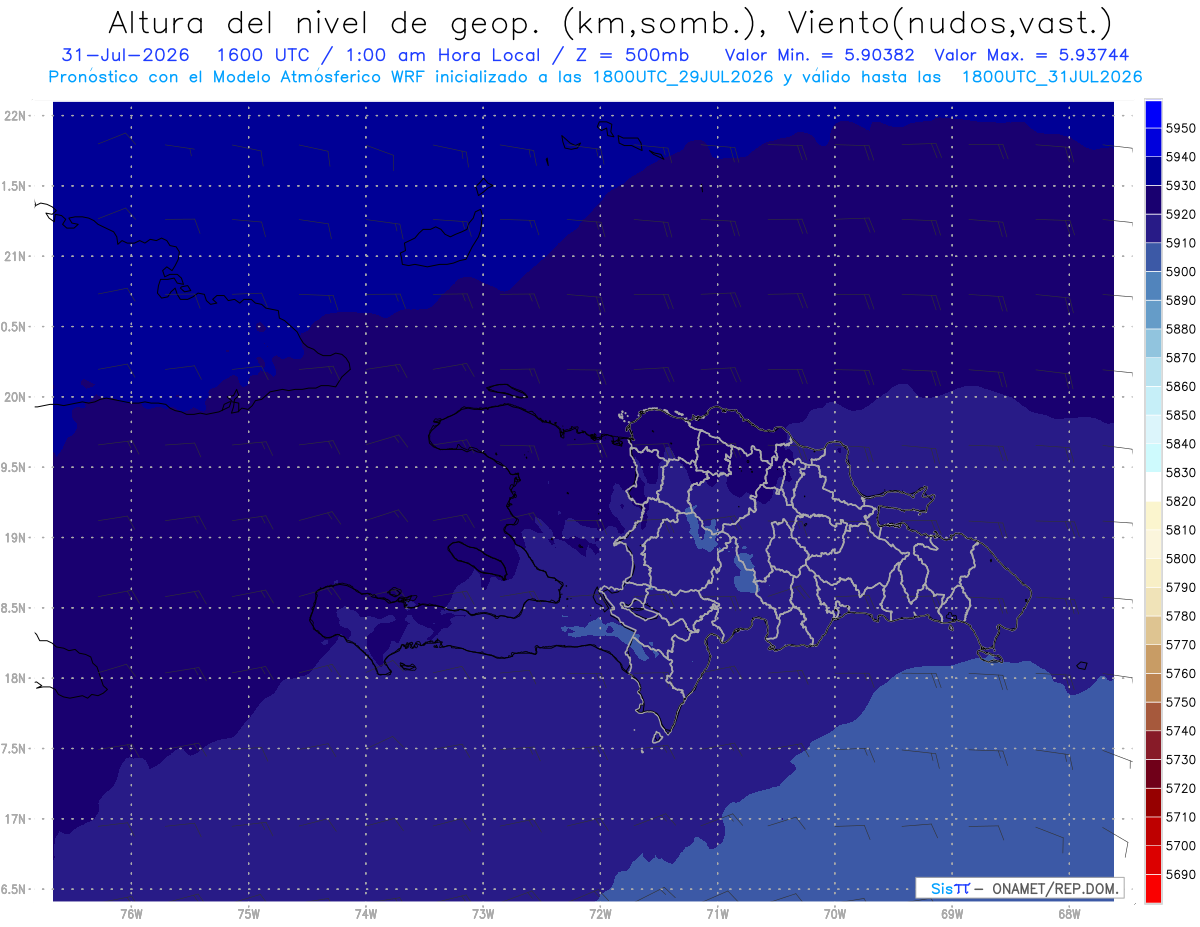Viewport: 1200px width, 927px height.
Task: Click the '5920' colorbar value
Action: pyautogui.click(x=1181, y=214)
